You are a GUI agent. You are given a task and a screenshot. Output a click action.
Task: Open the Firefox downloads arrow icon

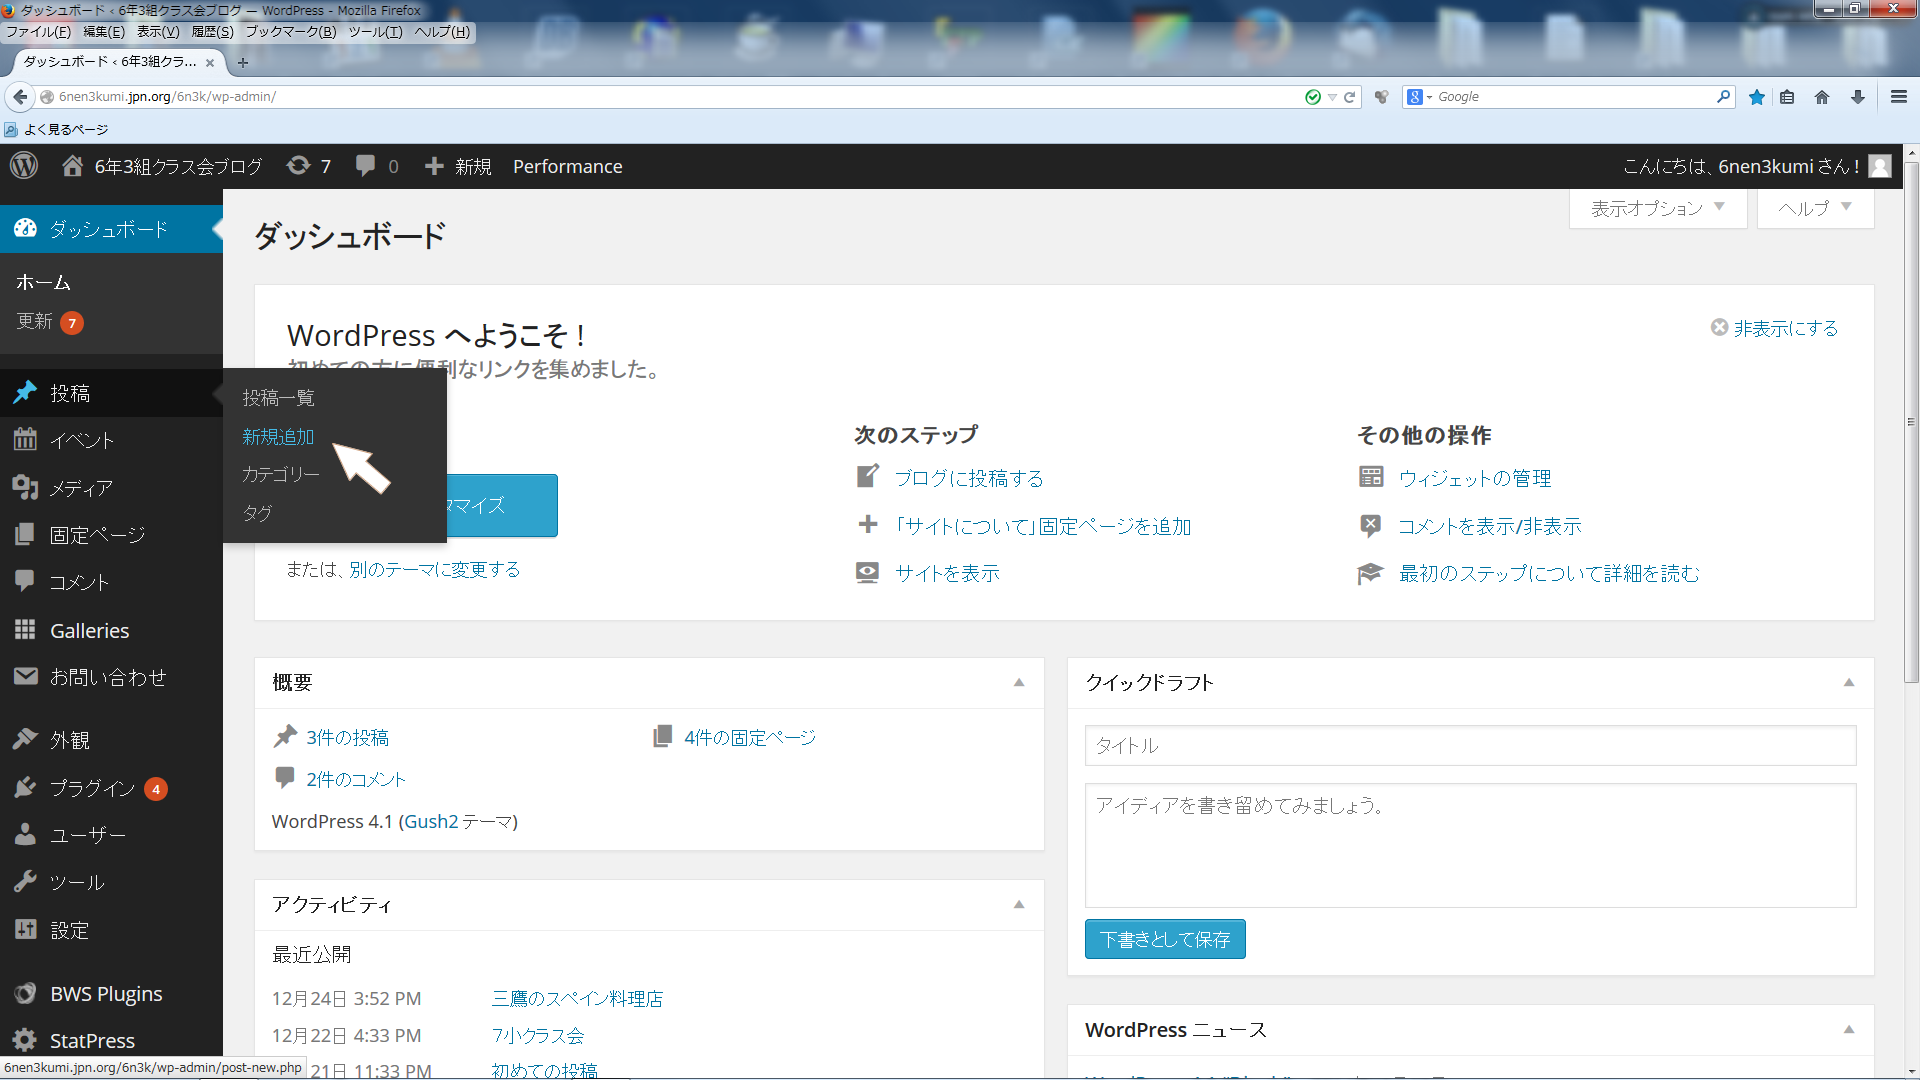pyautogui.click(x=1858, y=97)
